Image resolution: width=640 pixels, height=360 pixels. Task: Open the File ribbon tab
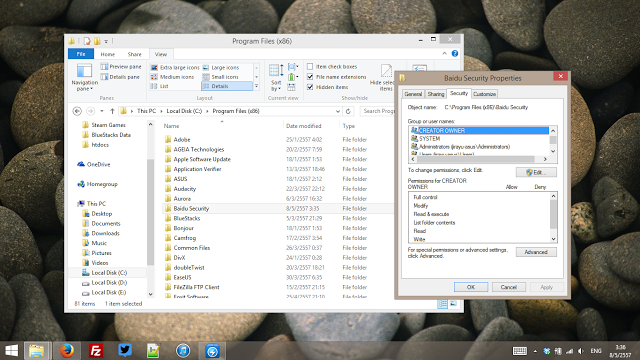(81, 54)
